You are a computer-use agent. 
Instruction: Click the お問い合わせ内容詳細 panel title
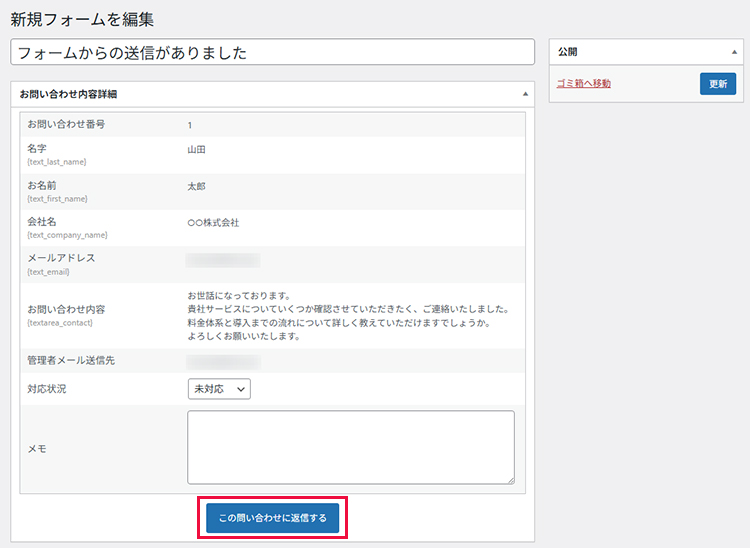pos(68,94)
